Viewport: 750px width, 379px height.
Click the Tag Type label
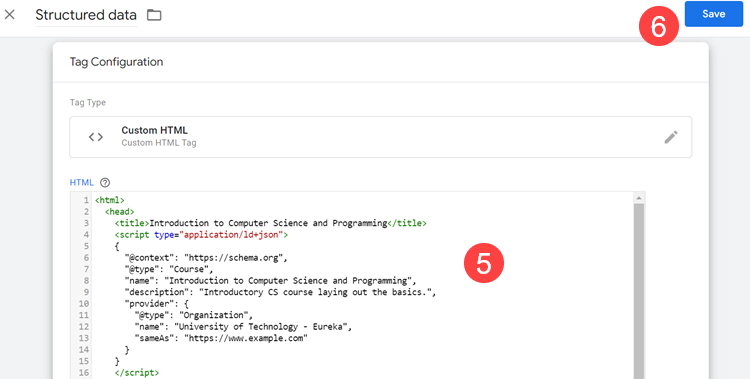coord(88,102)
